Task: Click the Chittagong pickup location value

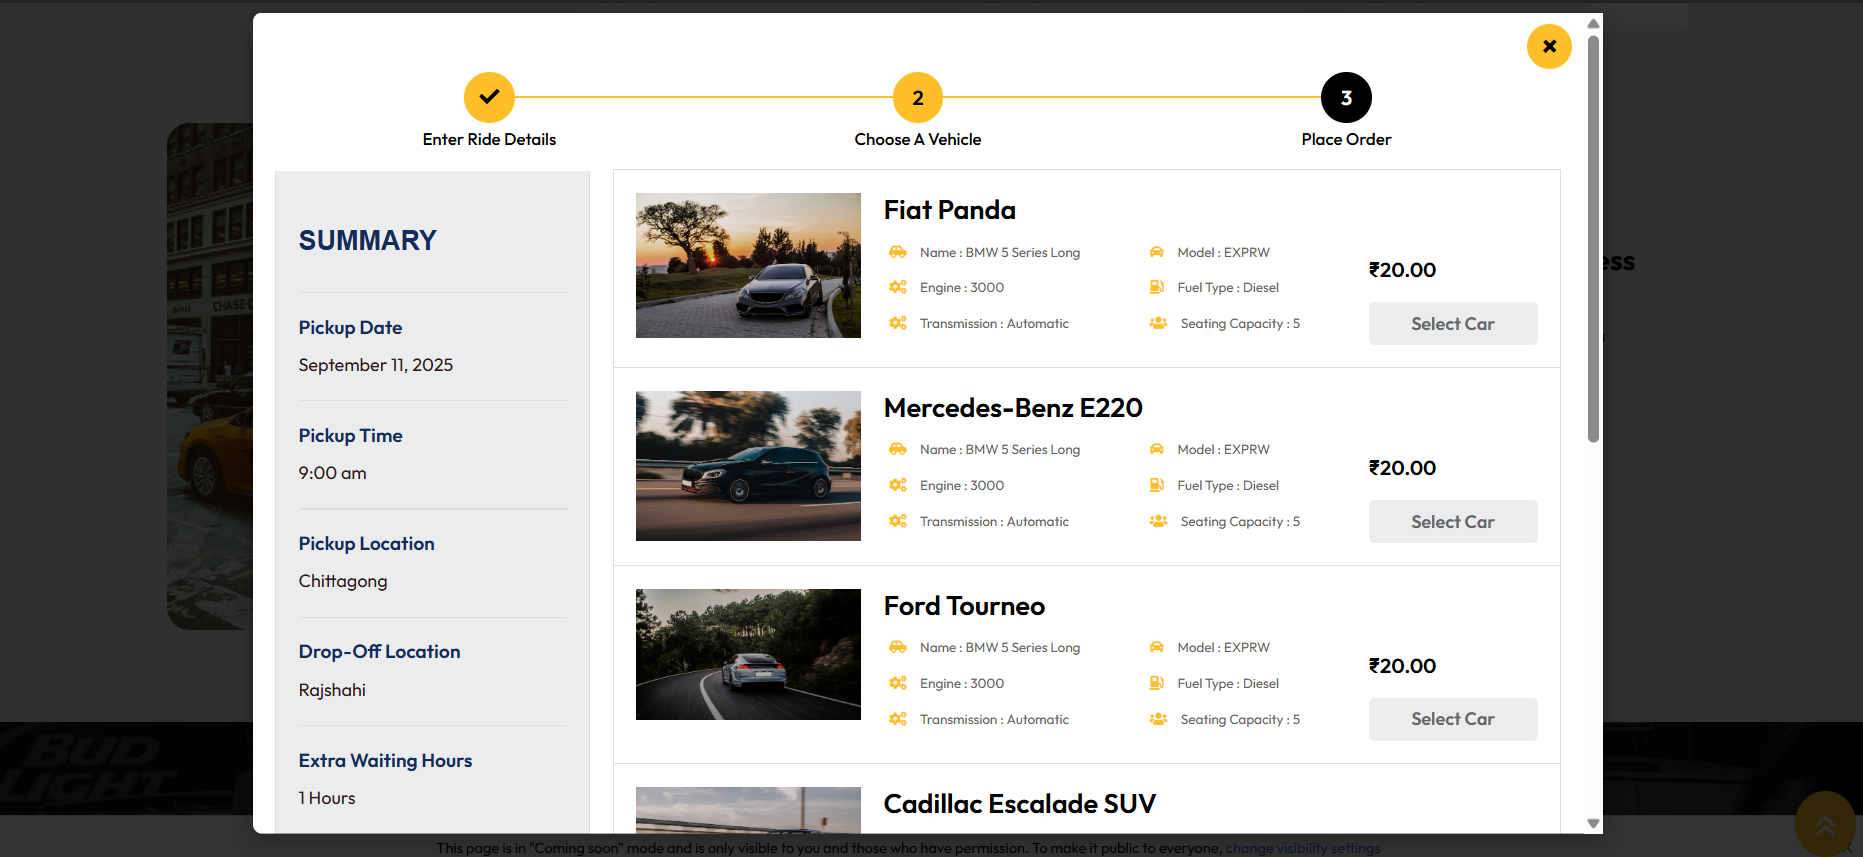Action: point(343,582)
